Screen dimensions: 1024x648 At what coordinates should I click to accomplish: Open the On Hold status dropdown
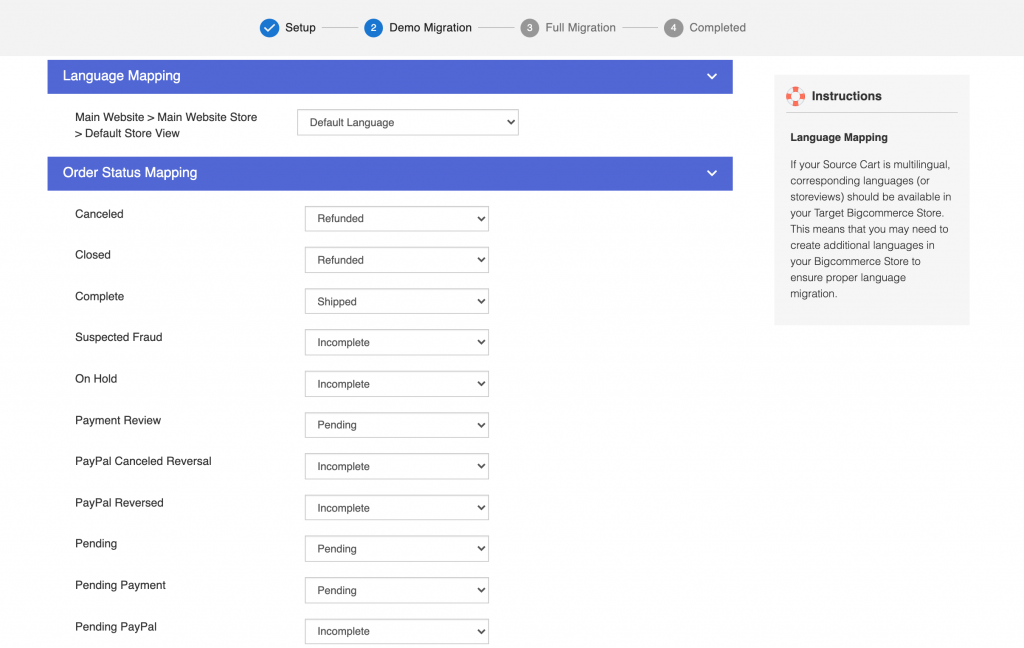point(396,384)
